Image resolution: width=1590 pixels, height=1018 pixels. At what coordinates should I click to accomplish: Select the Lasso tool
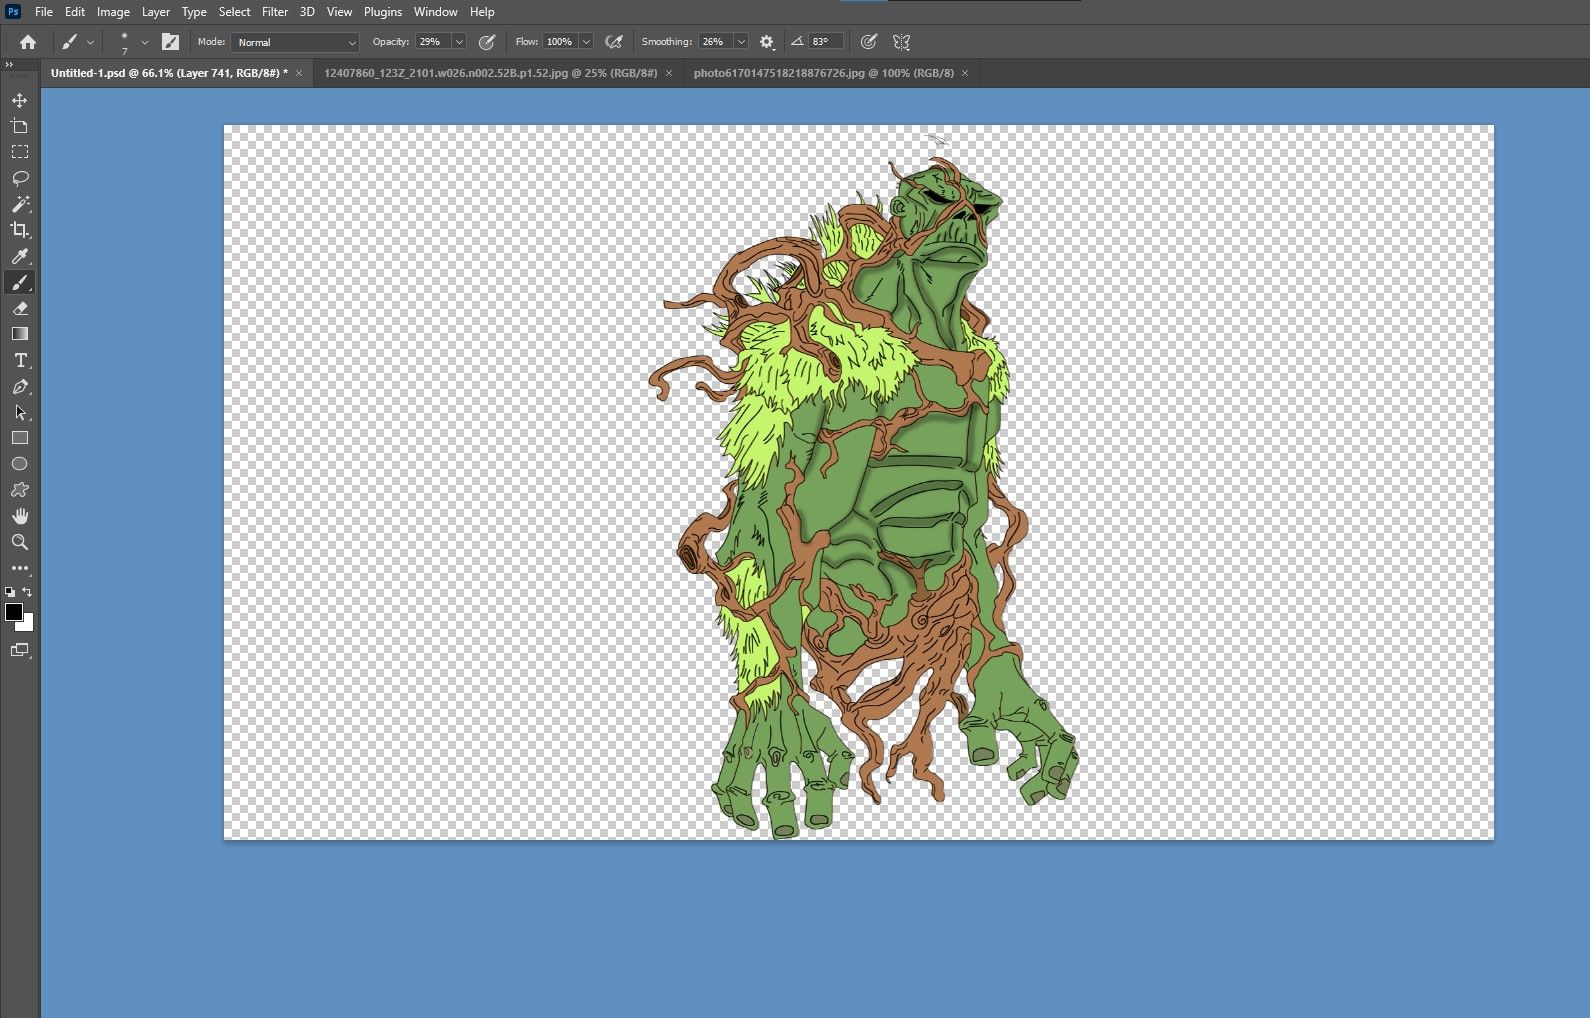click(x=19, y=178)
